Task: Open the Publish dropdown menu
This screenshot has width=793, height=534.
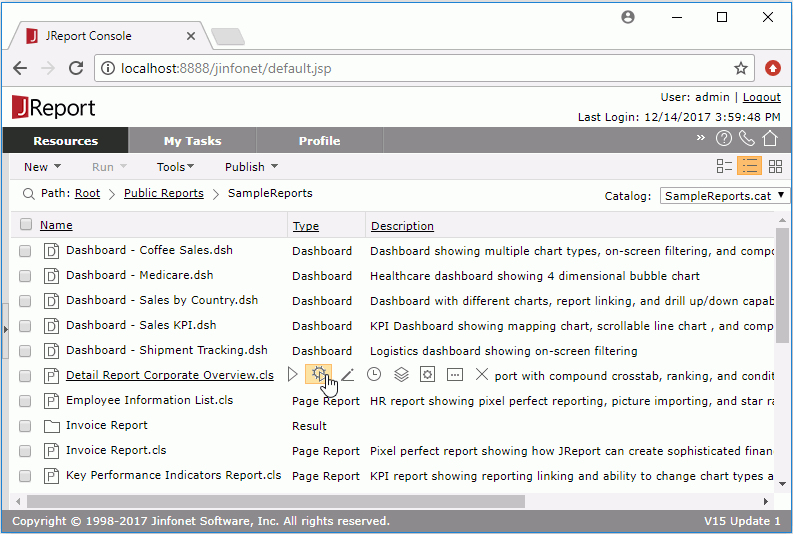Action: 251,167
